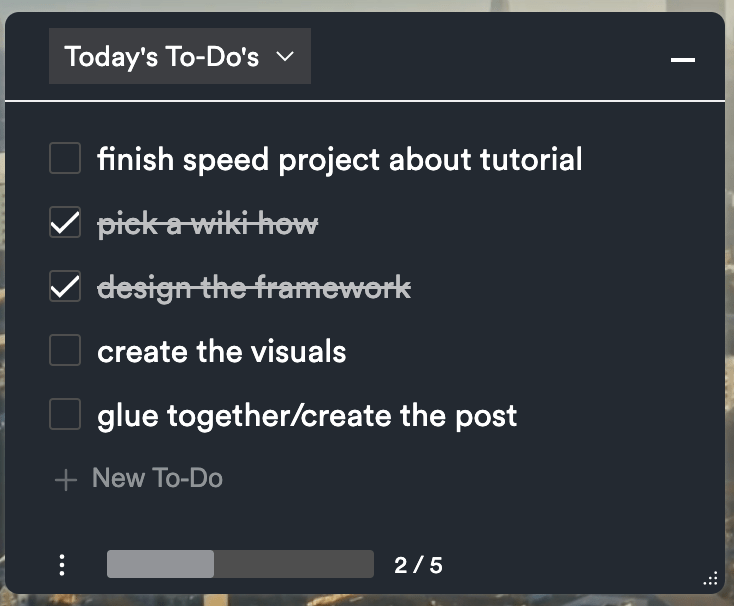This screenshot has height=606, width=734.
Task: Click the crossed-out 'design the framework' item
Action: [254, 288]
